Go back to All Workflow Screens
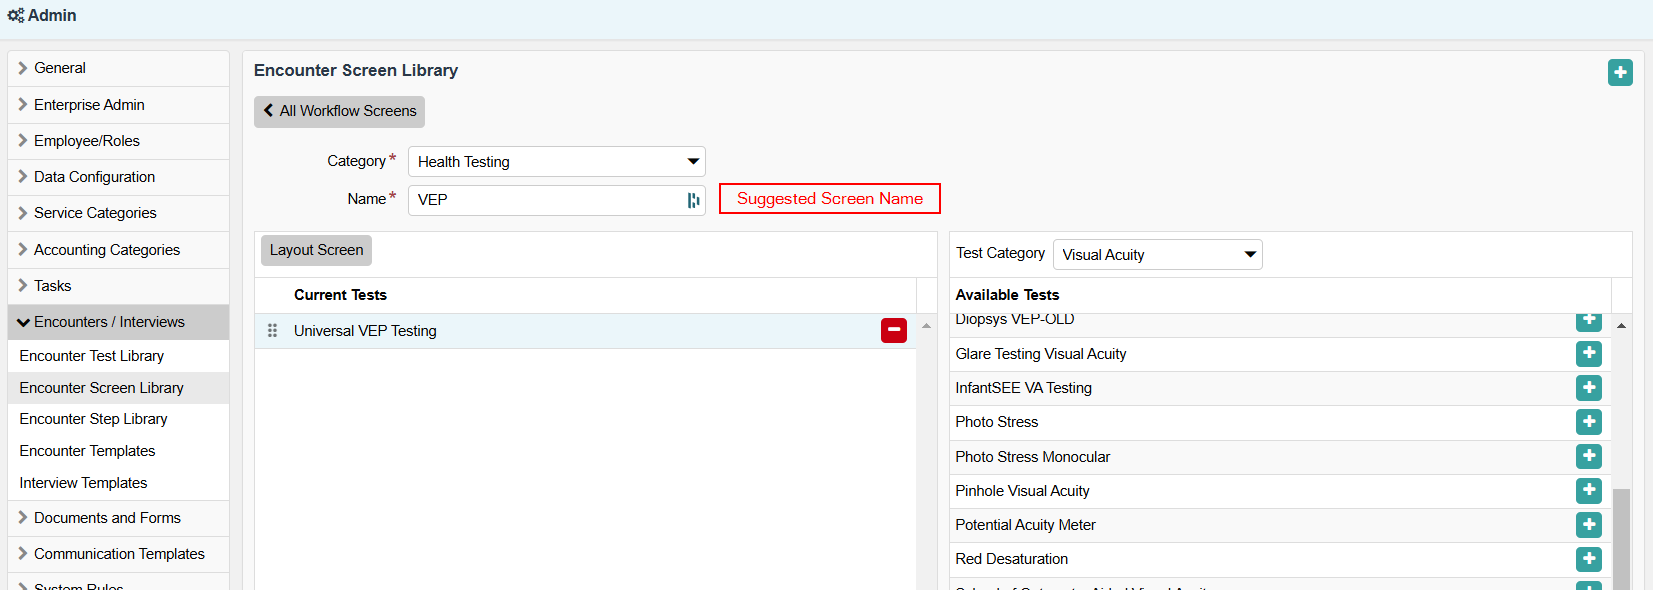The height and width of the screenshot is (590, 1653). pyautogui.click(x=339, y=111)
